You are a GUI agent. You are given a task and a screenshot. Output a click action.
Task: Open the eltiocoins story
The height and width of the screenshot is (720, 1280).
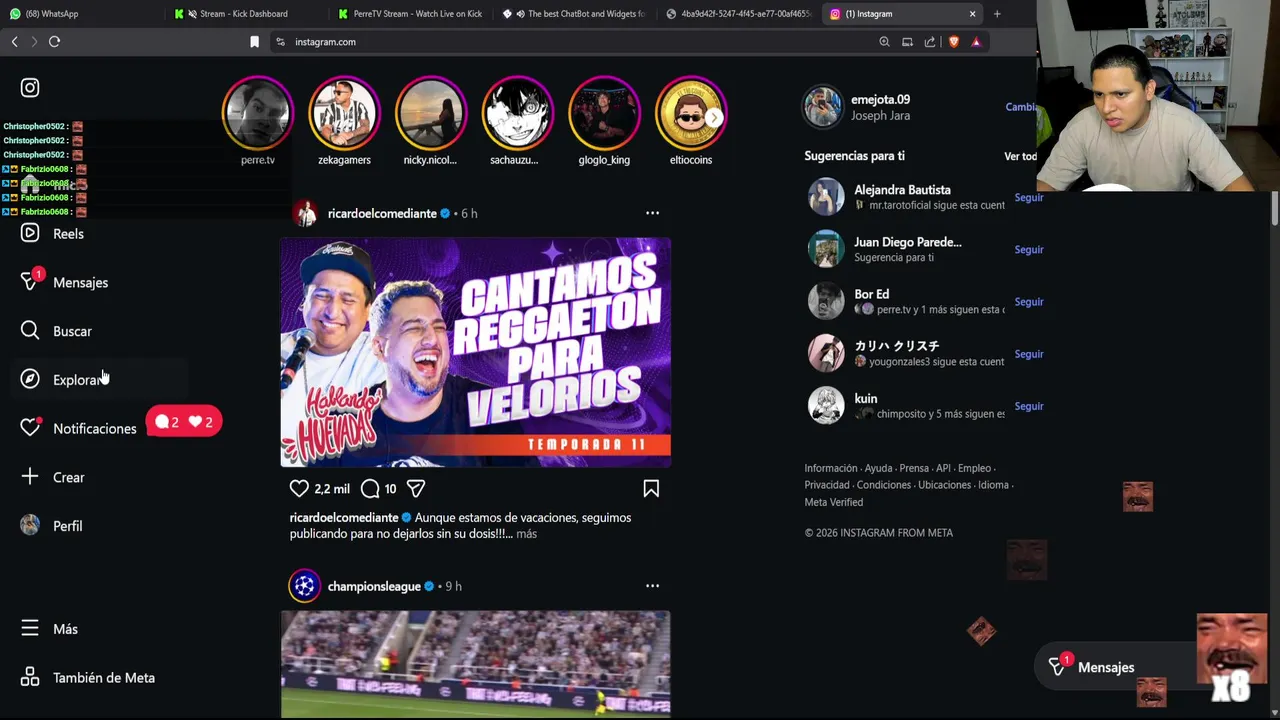691,114
